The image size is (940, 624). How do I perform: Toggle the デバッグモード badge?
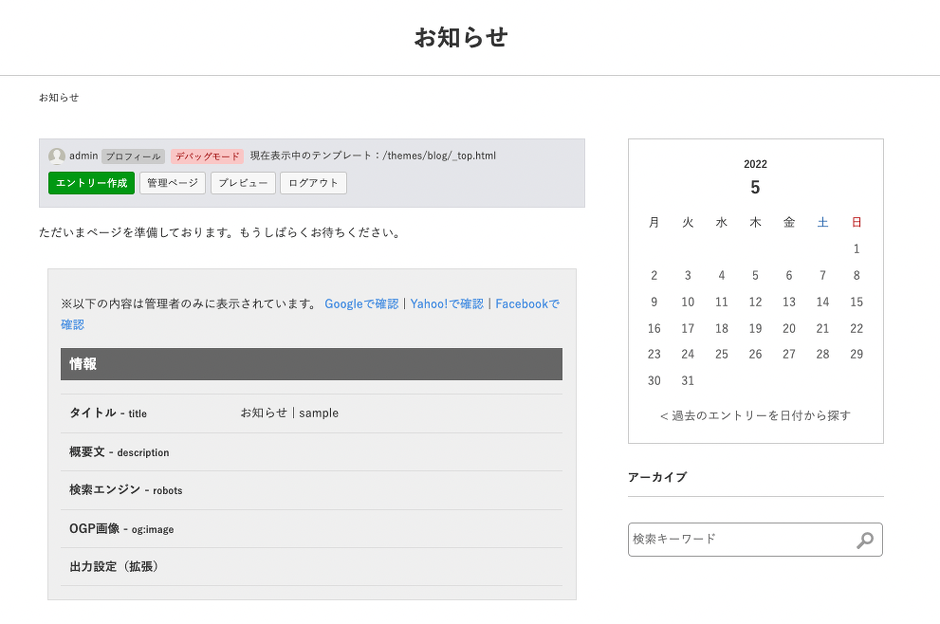click(207, 157)
